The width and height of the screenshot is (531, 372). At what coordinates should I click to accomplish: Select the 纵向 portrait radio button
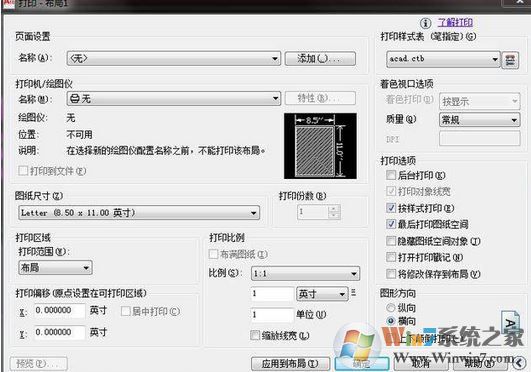391,308
